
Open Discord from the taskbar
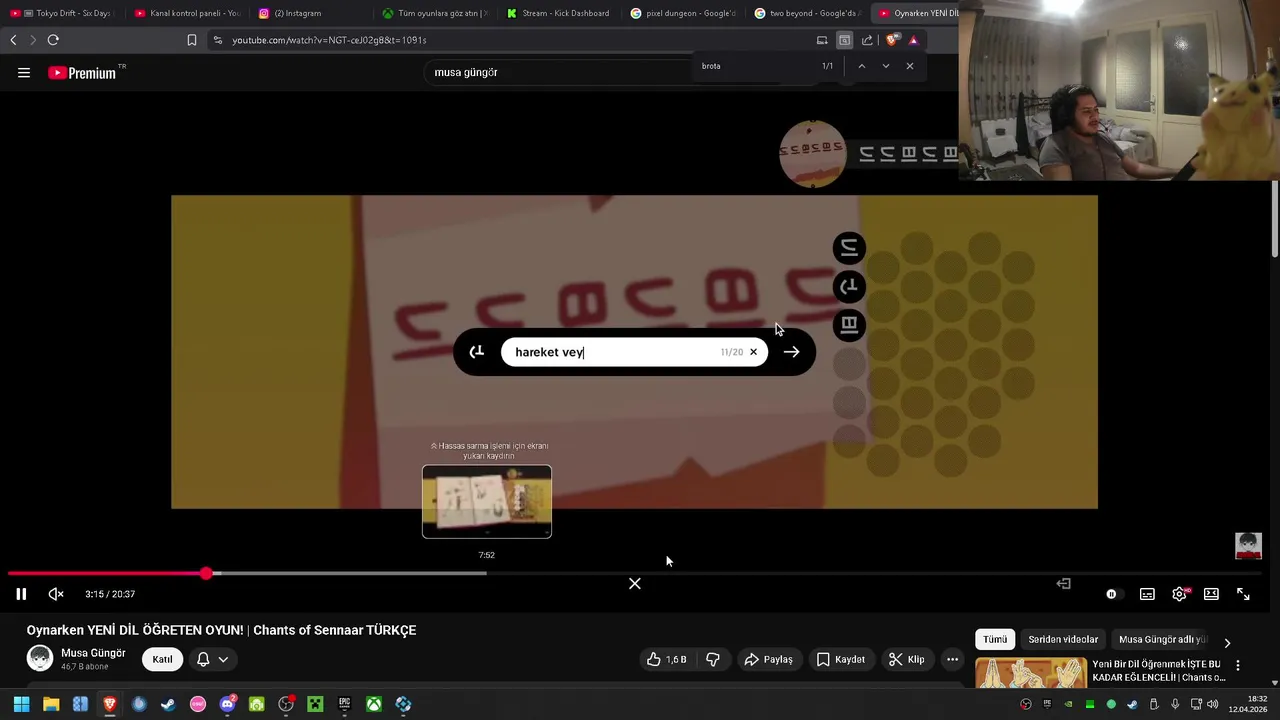point(227,704)
